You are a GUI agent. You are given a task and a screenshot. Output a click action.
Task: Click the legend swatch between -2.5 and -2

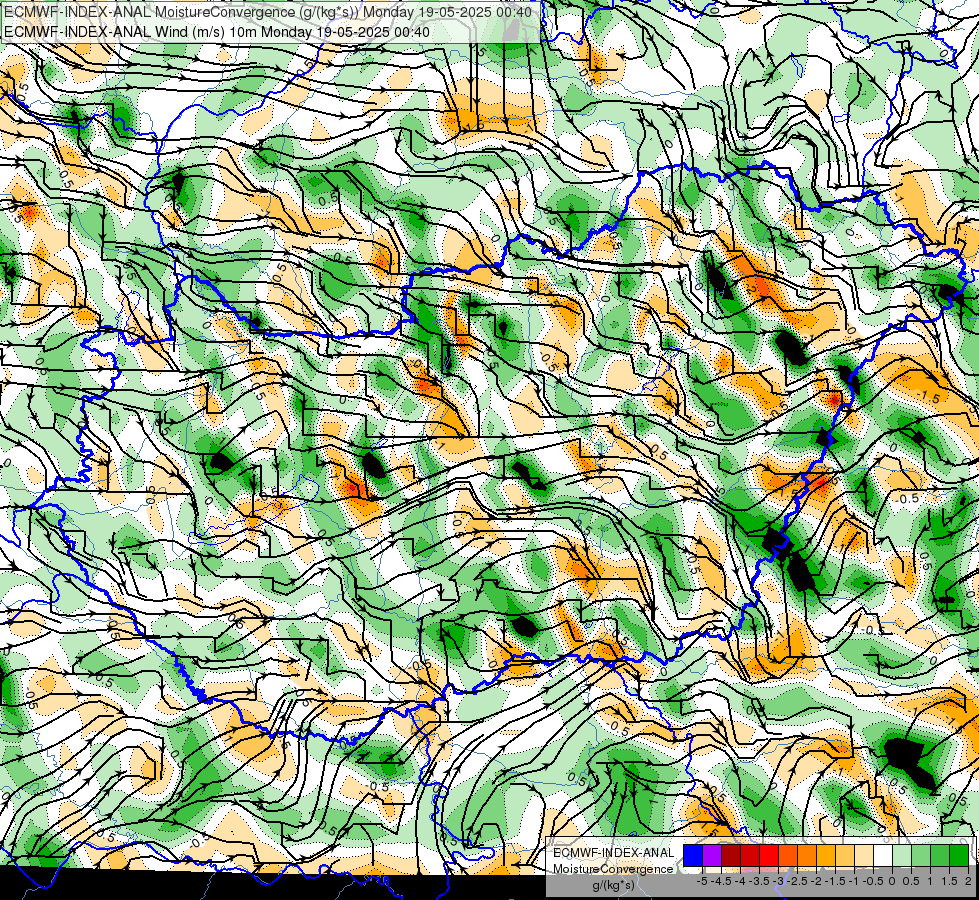click(x=807, y=856)
